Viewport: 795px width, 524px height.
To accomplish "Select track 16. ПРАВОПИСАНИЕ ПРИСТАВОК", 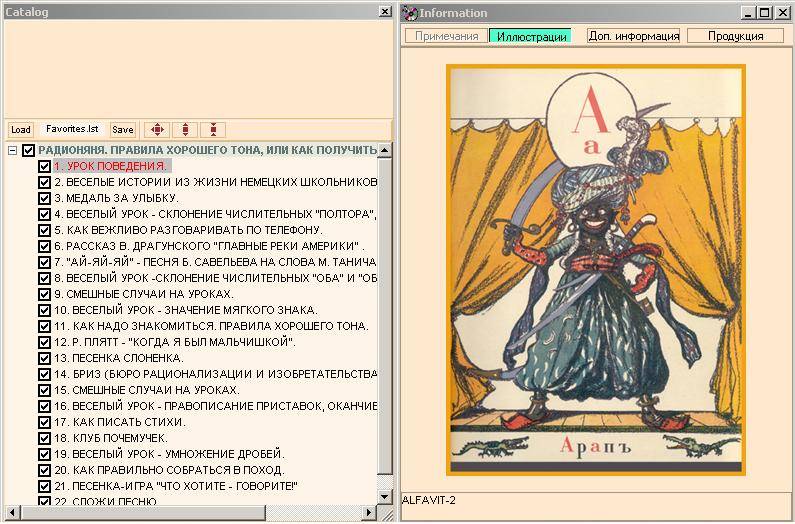I will [215, 406].
